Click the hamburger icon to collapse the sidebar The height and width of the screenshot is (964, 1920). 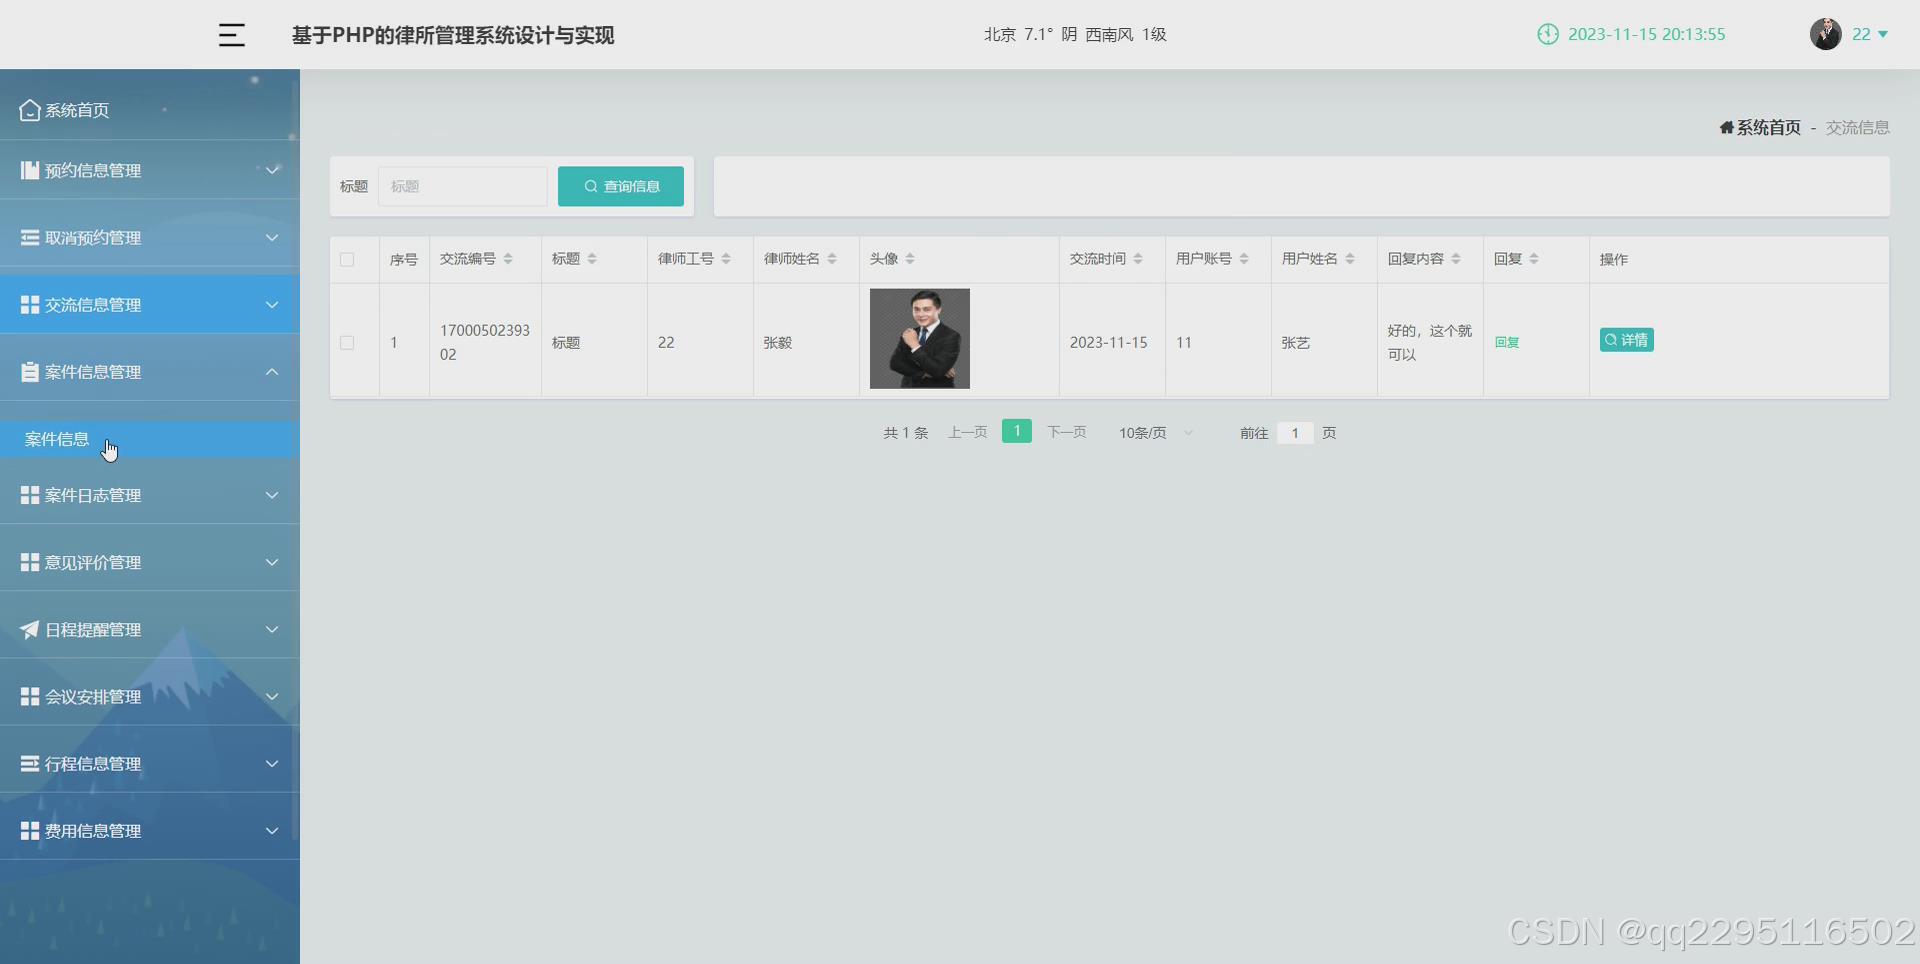(232, 35)
